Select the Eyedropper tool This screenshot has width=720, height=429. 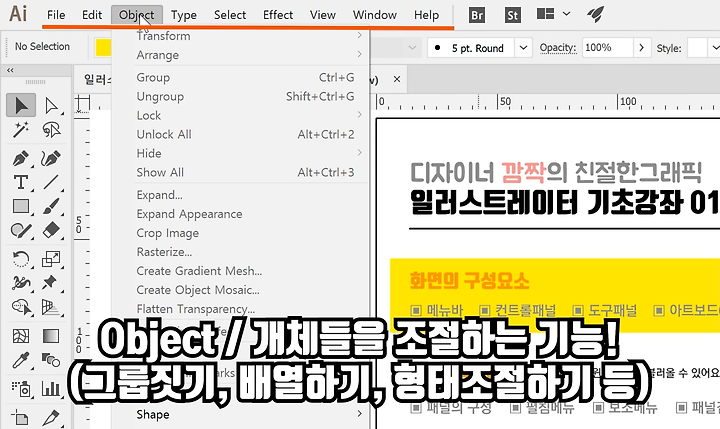(21, 360)
